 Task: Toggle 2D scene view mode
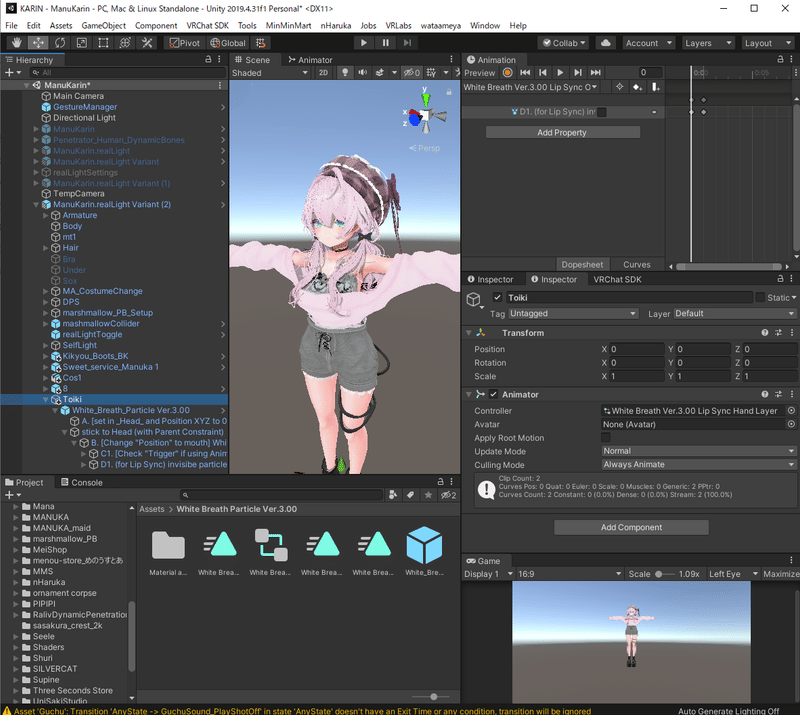323,72
